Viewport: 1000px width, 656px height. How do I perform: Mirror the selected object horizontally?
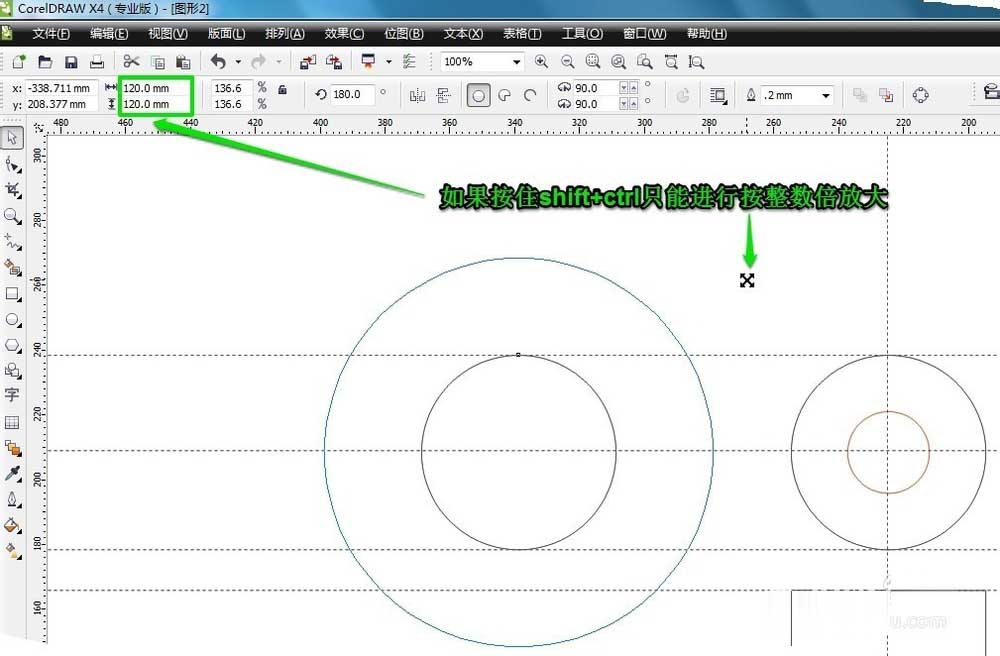(x=418, y=95)
